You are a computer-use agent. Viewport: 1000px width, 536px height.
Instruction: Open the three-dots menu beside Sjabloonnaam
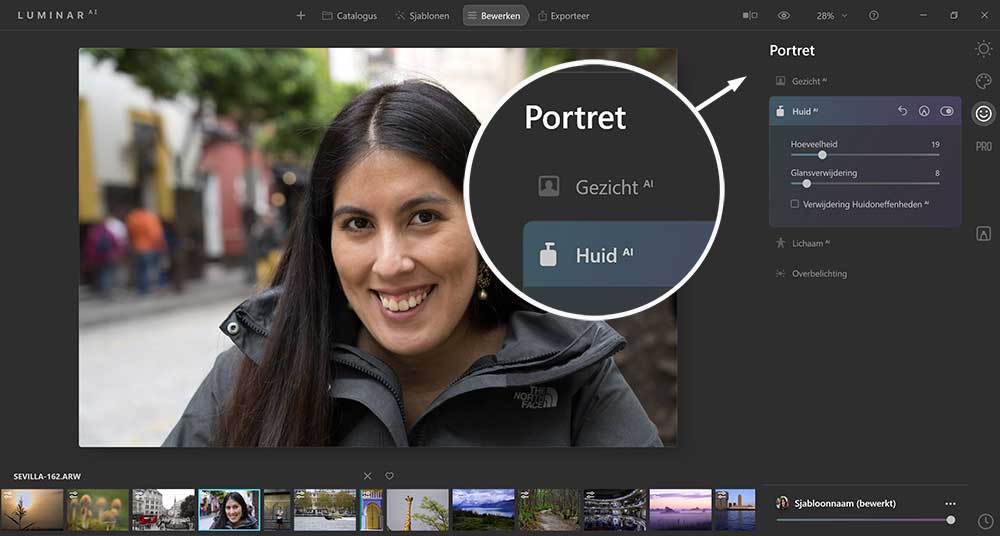(951, 503)
